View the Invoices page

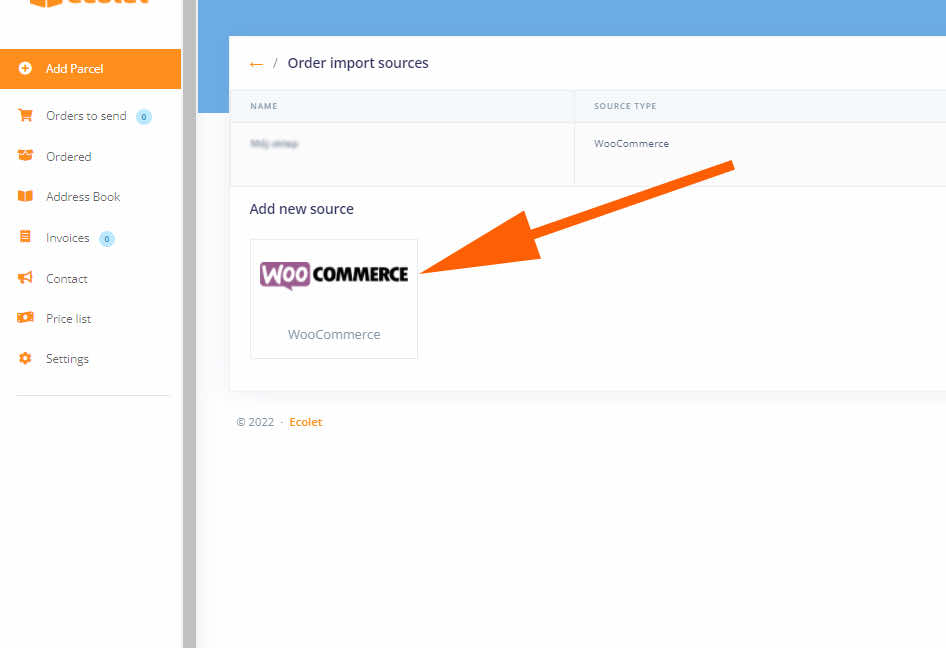click(68, 238)
